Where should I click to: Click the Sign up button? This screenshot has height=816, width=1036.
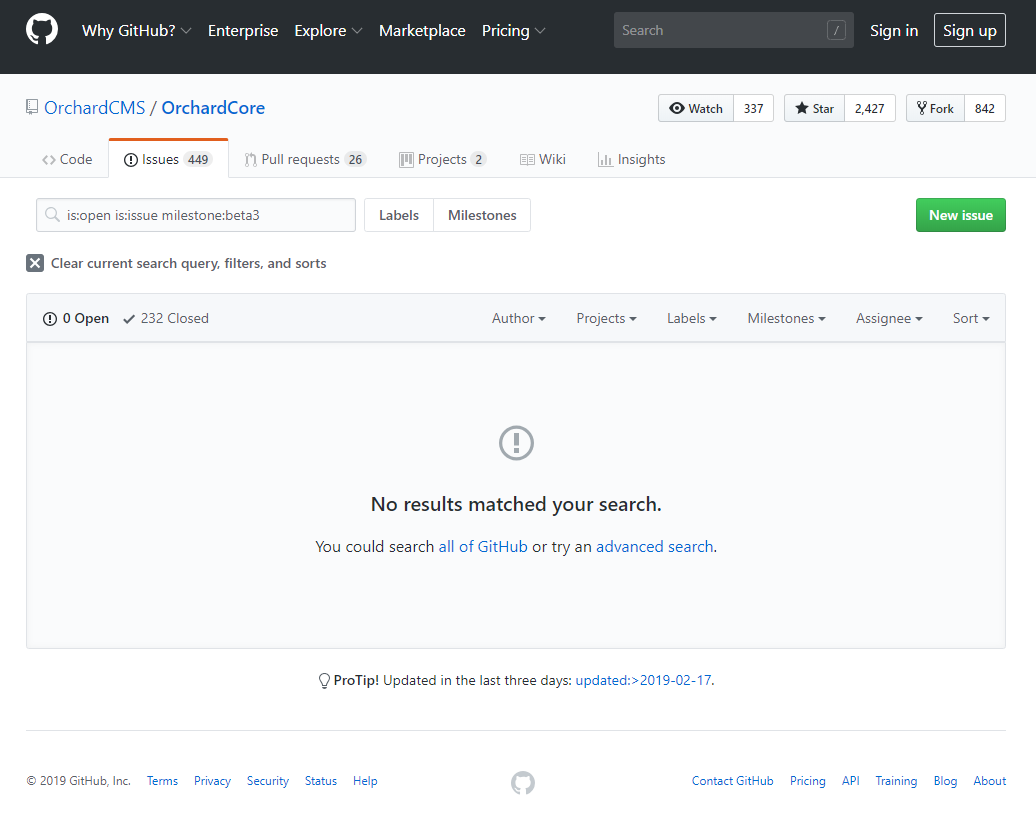tap(969, 30)
